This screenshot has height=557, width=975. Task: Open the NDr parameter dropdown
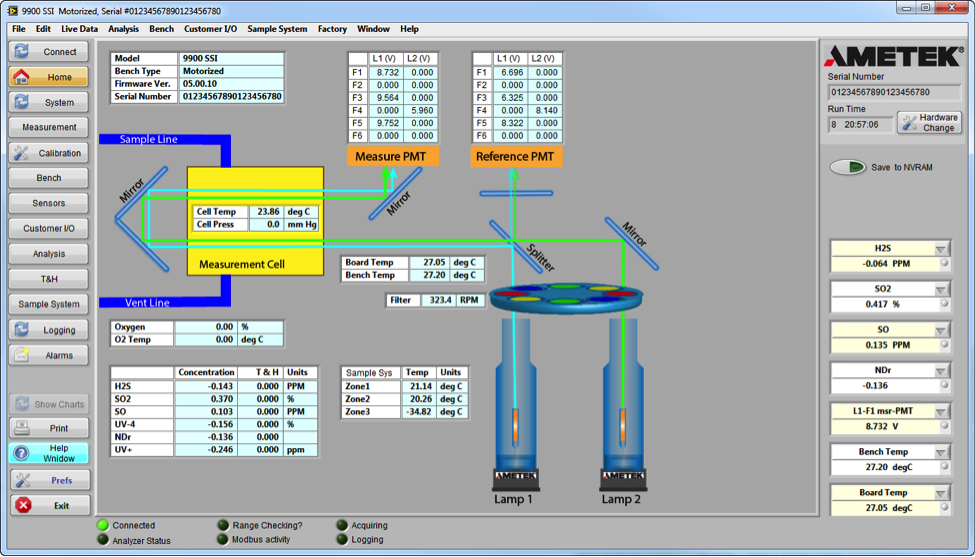tap(941, 371)
